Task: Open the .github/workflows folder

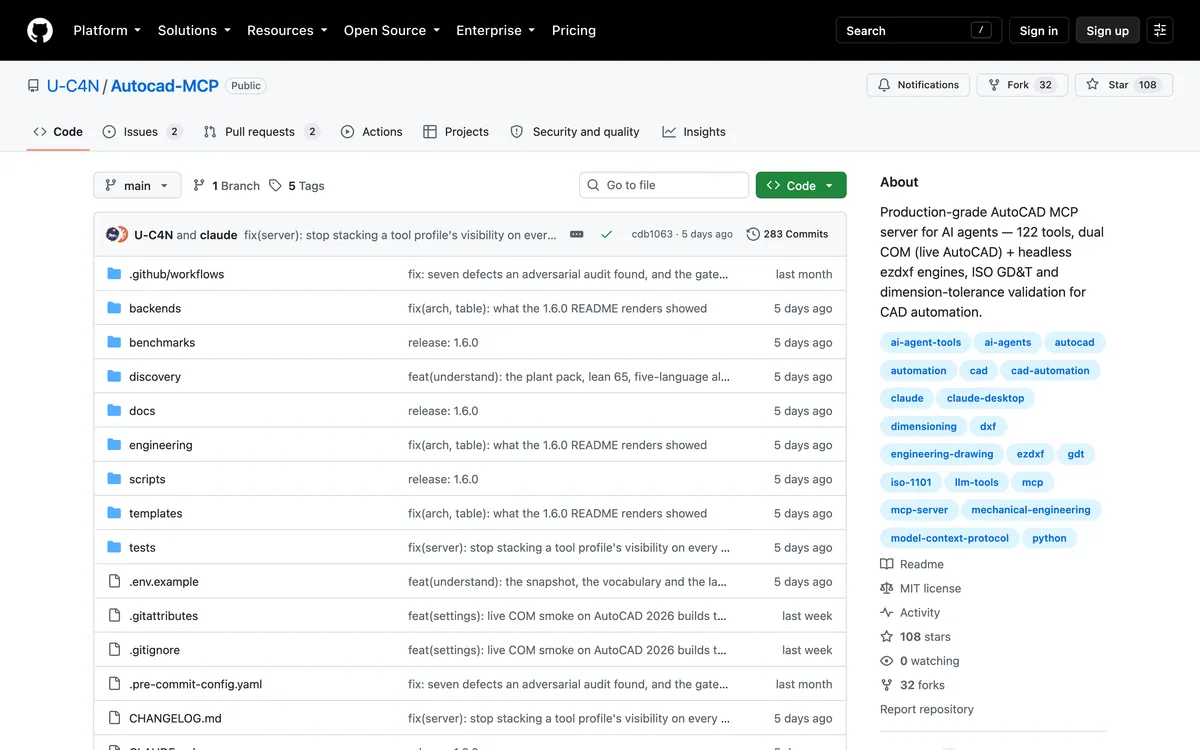Action: [x=176, y=274]
